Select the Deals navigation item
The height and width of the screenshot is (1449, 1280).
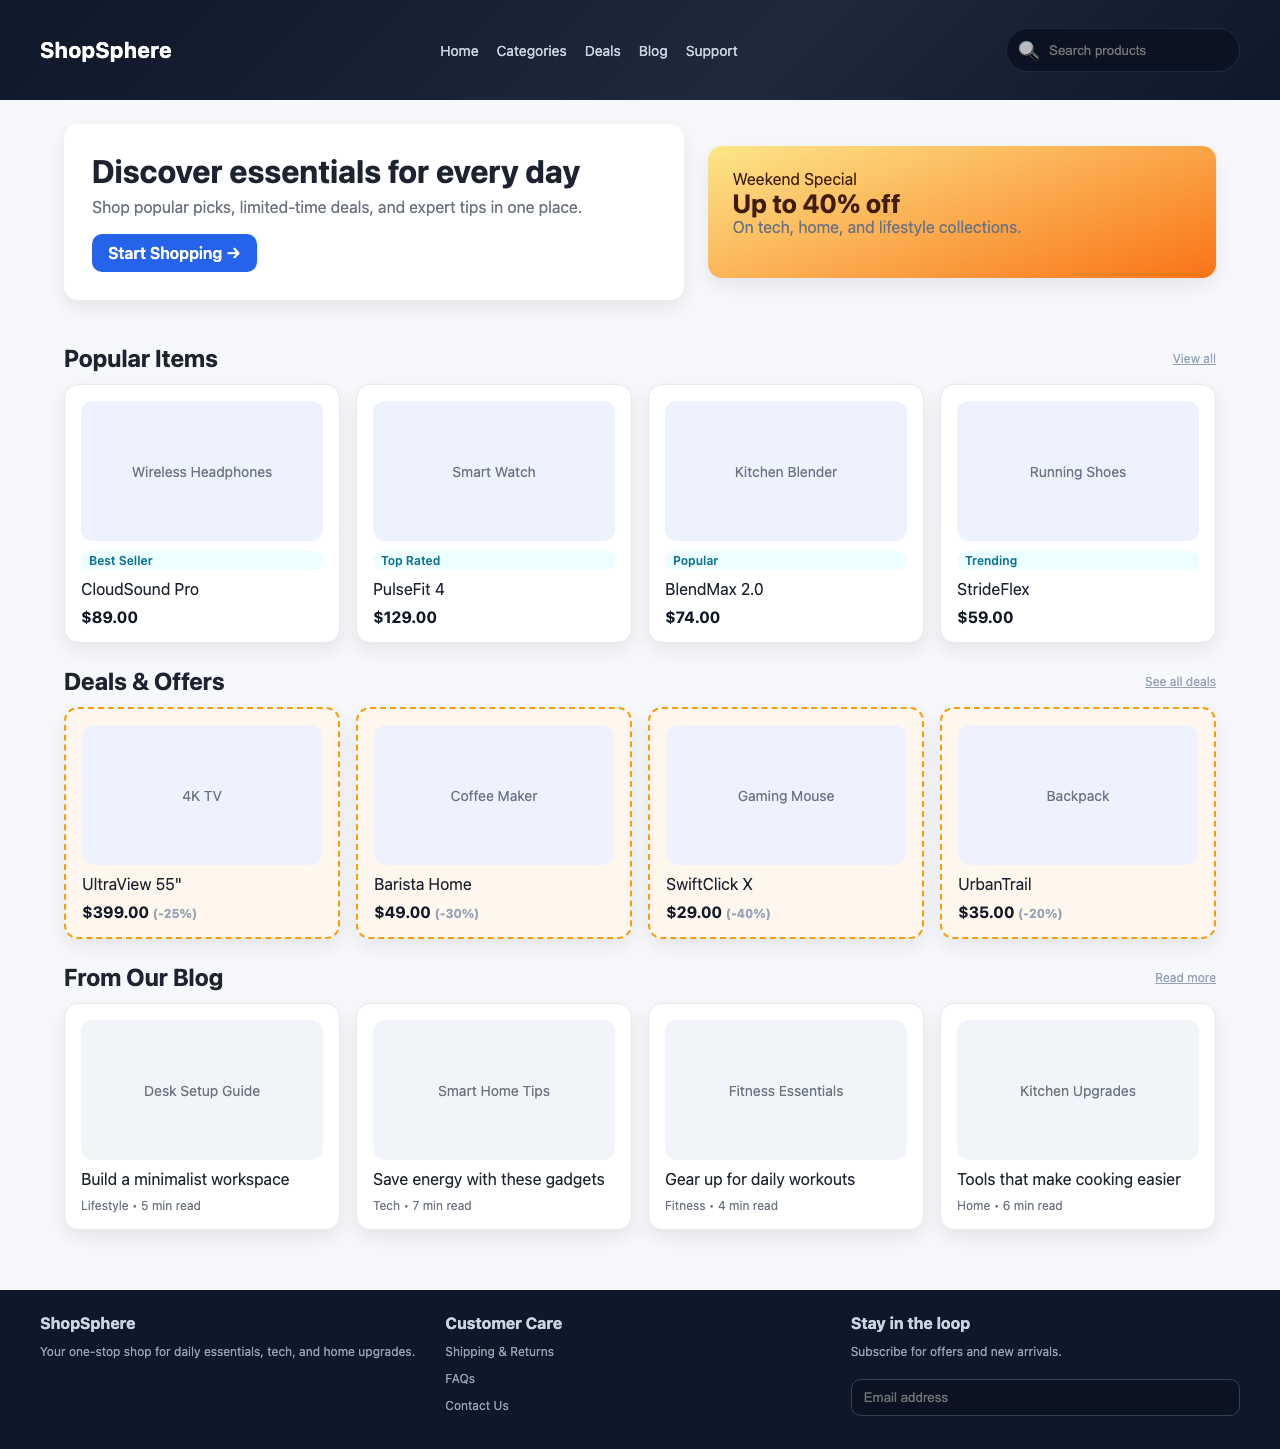[602, 51]
